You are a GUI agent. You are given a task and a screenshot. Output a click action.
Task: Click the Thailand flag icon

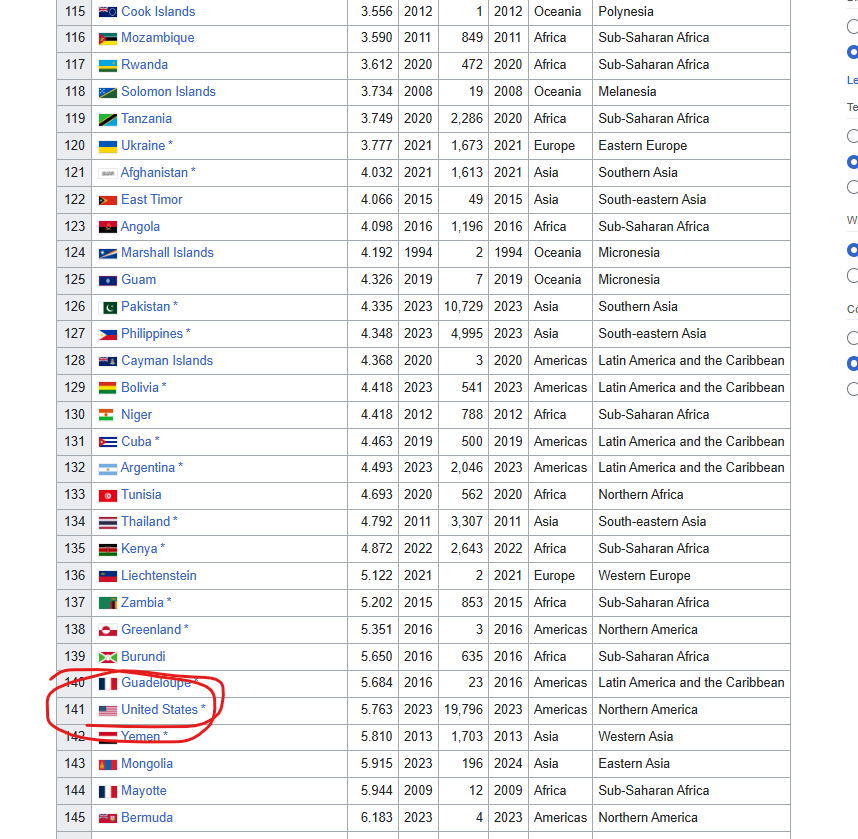tap(108, 523)
